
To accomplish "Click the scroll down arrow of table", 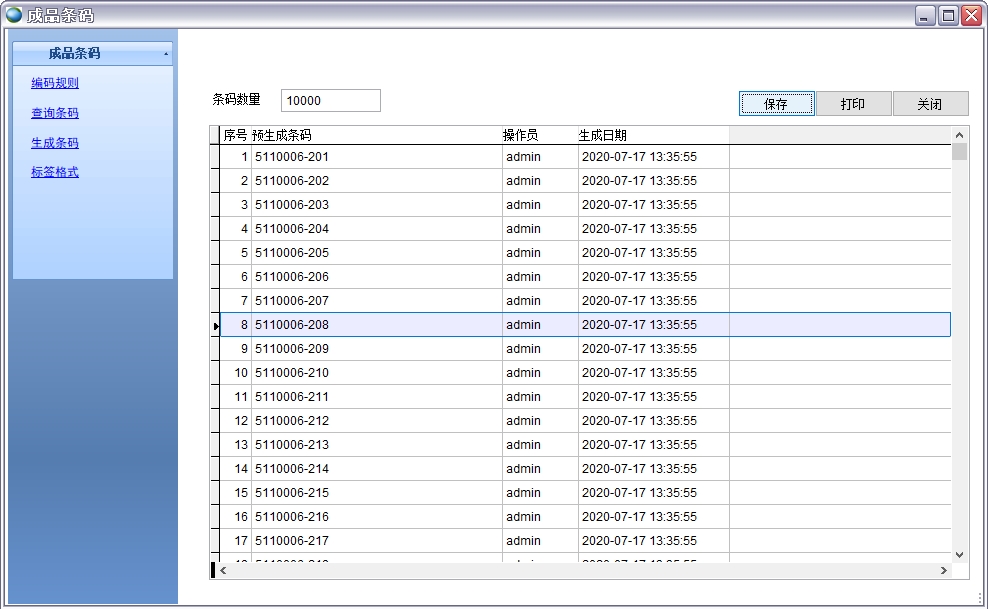I will (x=959, y=554).
